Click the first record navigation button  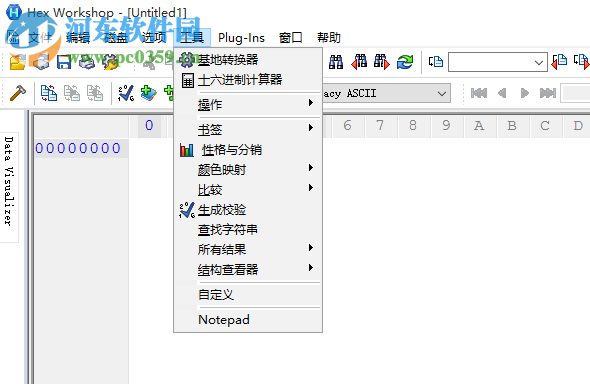click(x=479, y=93)
